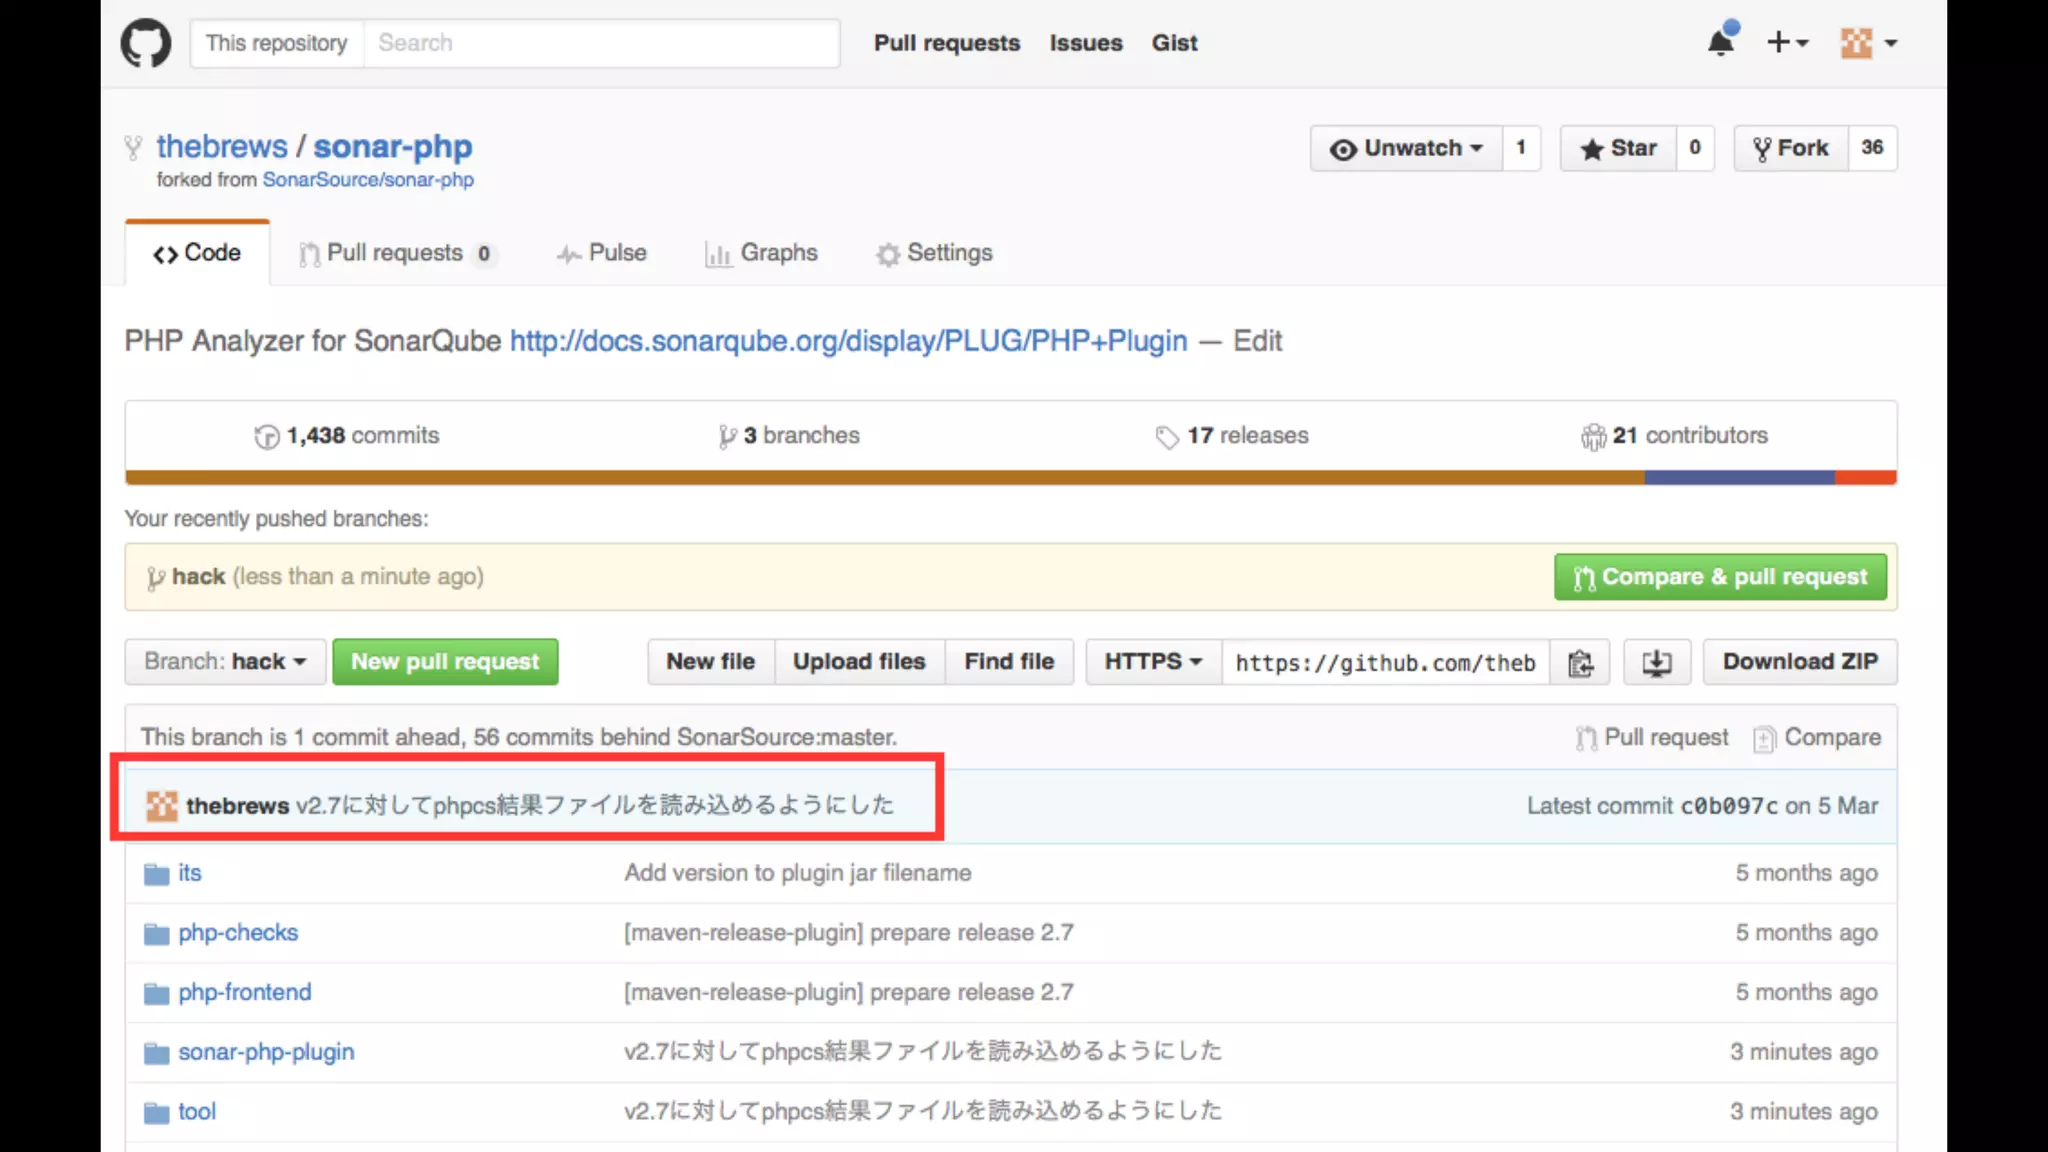The height and width of the screenshot is (1152, 2048).
Task: Click the stargazers count 0
Action: [x=1695, y=148]
